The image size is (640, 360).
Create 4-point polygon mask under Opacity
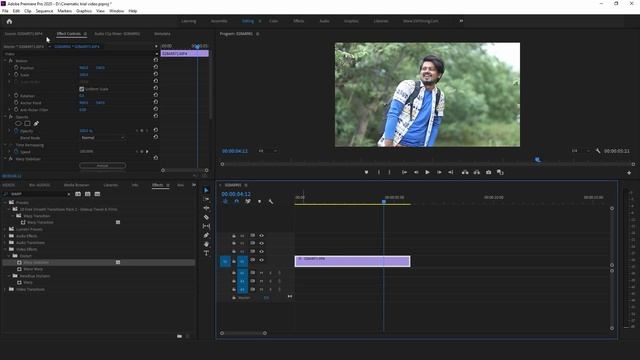27,123
